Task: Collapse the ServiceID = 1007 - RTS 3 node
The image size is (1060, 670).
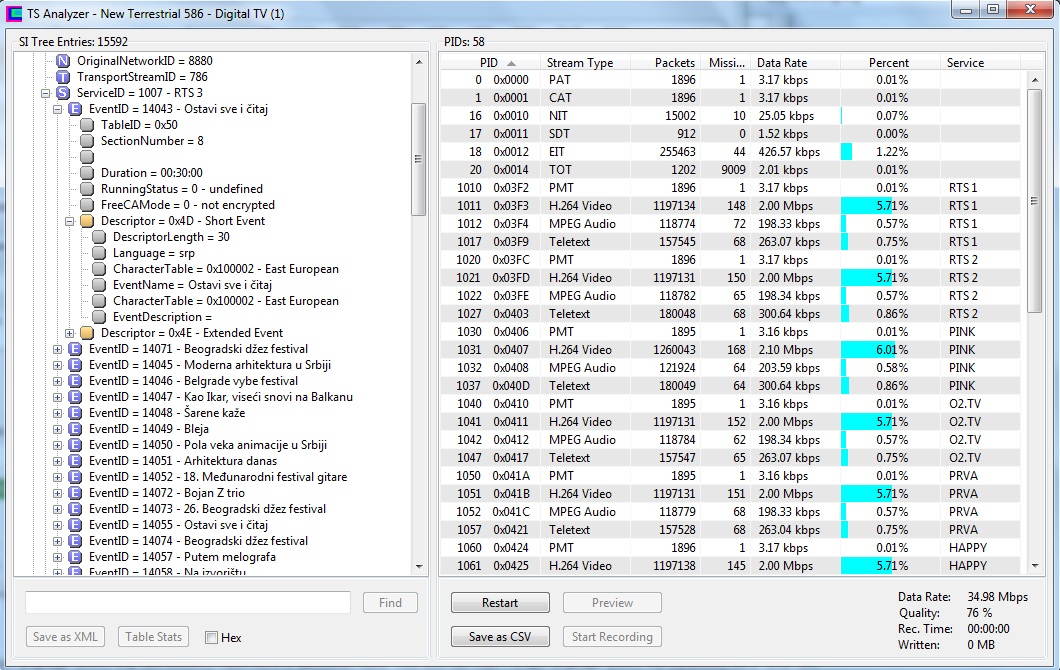Action: point(45,93)
